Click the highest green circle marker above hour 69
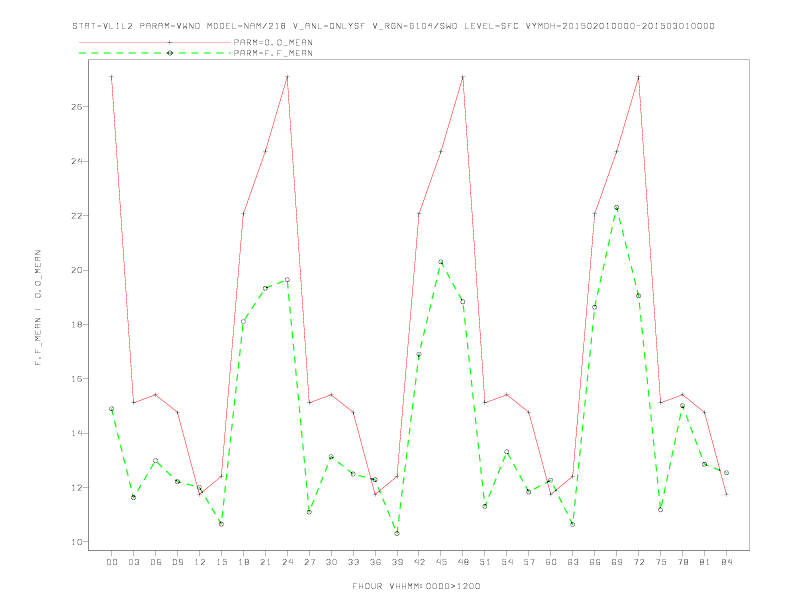The width and height of the screenshot is (792, 612). pyautogui.click(x=617, y=208)
